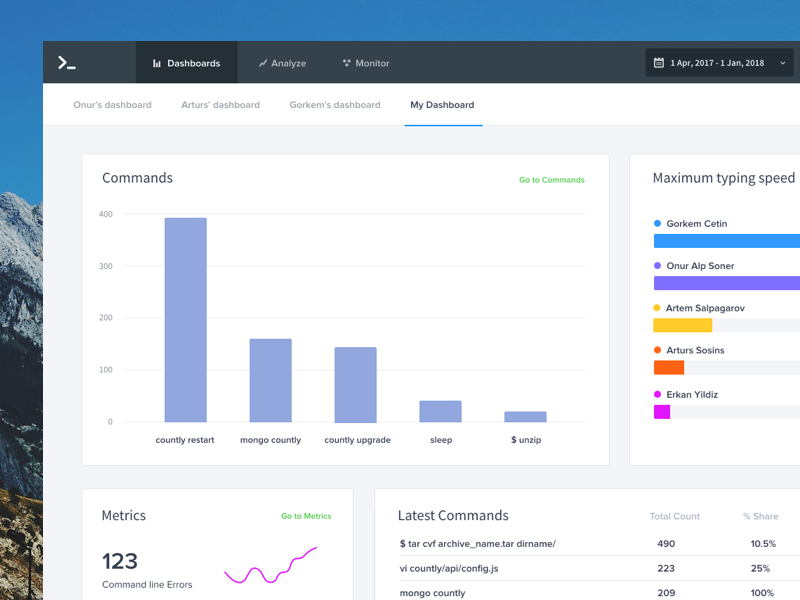
Task: Click the Dashboards bar chart icon
Action: (157, 63)
